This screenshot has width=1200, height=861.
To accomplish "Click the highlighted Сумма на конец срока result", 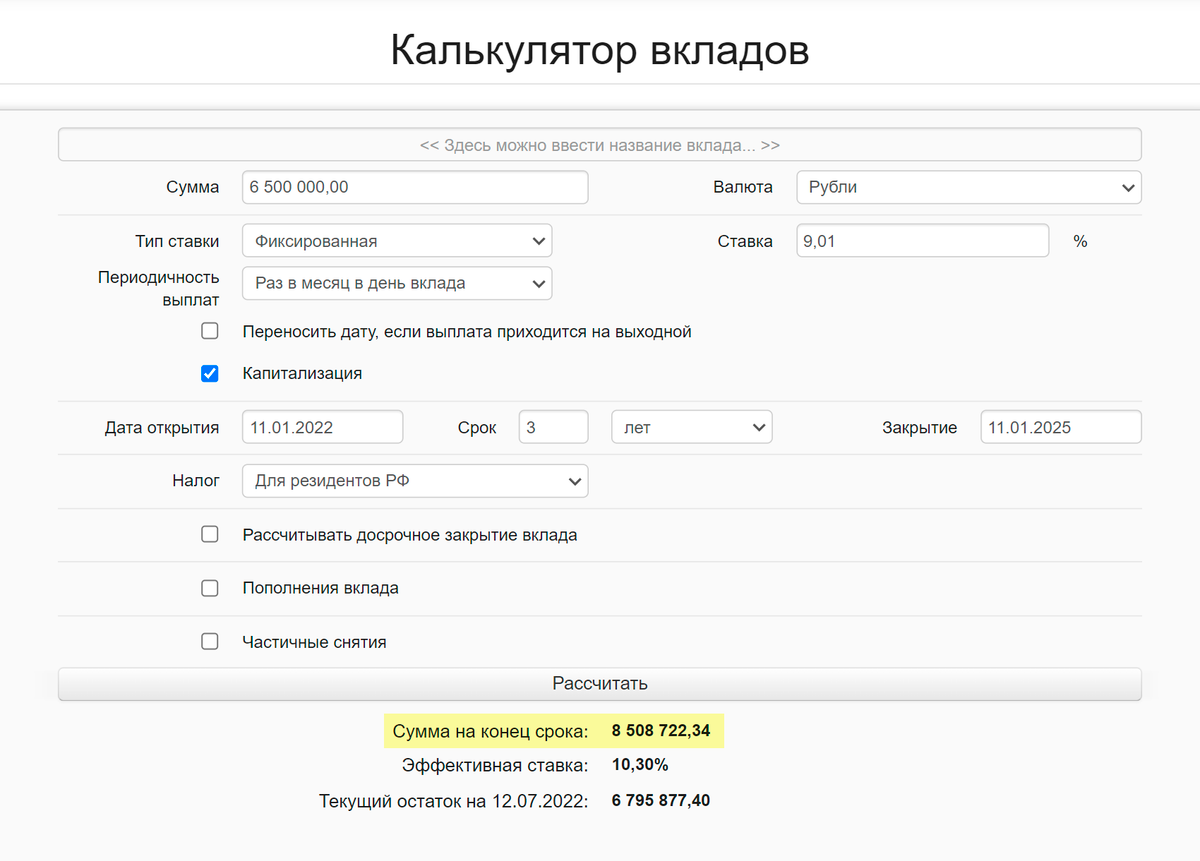I will pos(553,731).
